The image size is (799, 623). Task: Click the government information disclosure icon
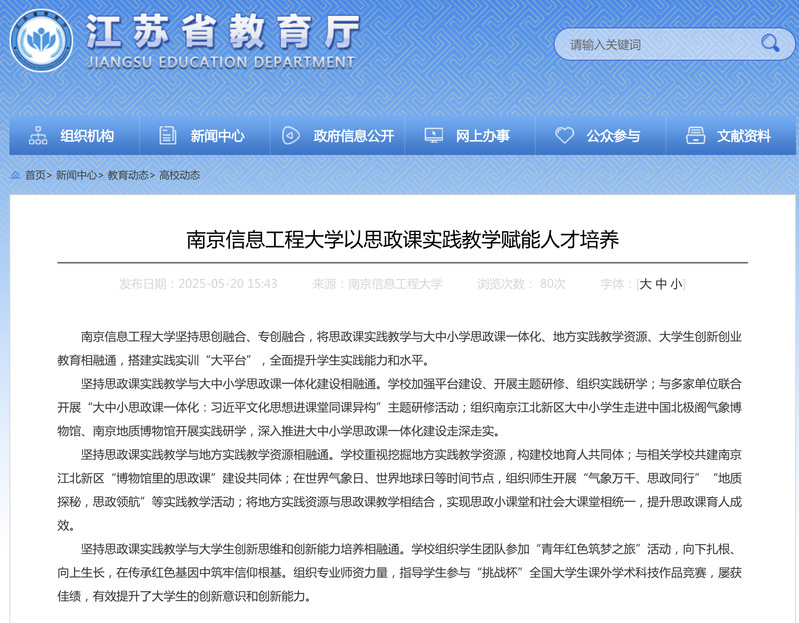(x=290, y=136)
